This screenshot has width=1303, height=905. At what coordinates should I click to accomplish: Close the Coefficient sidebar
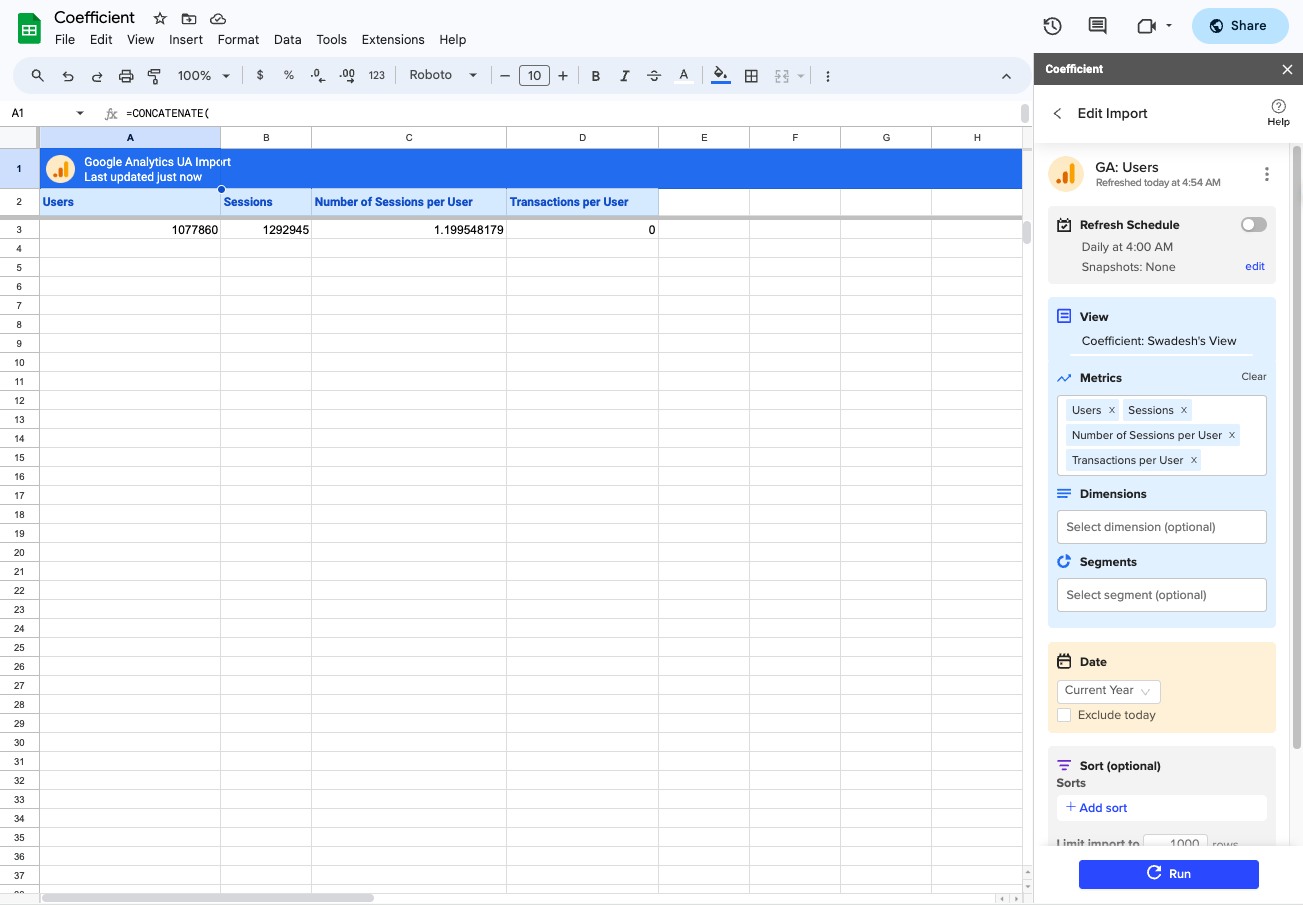tap(1287, 69)
